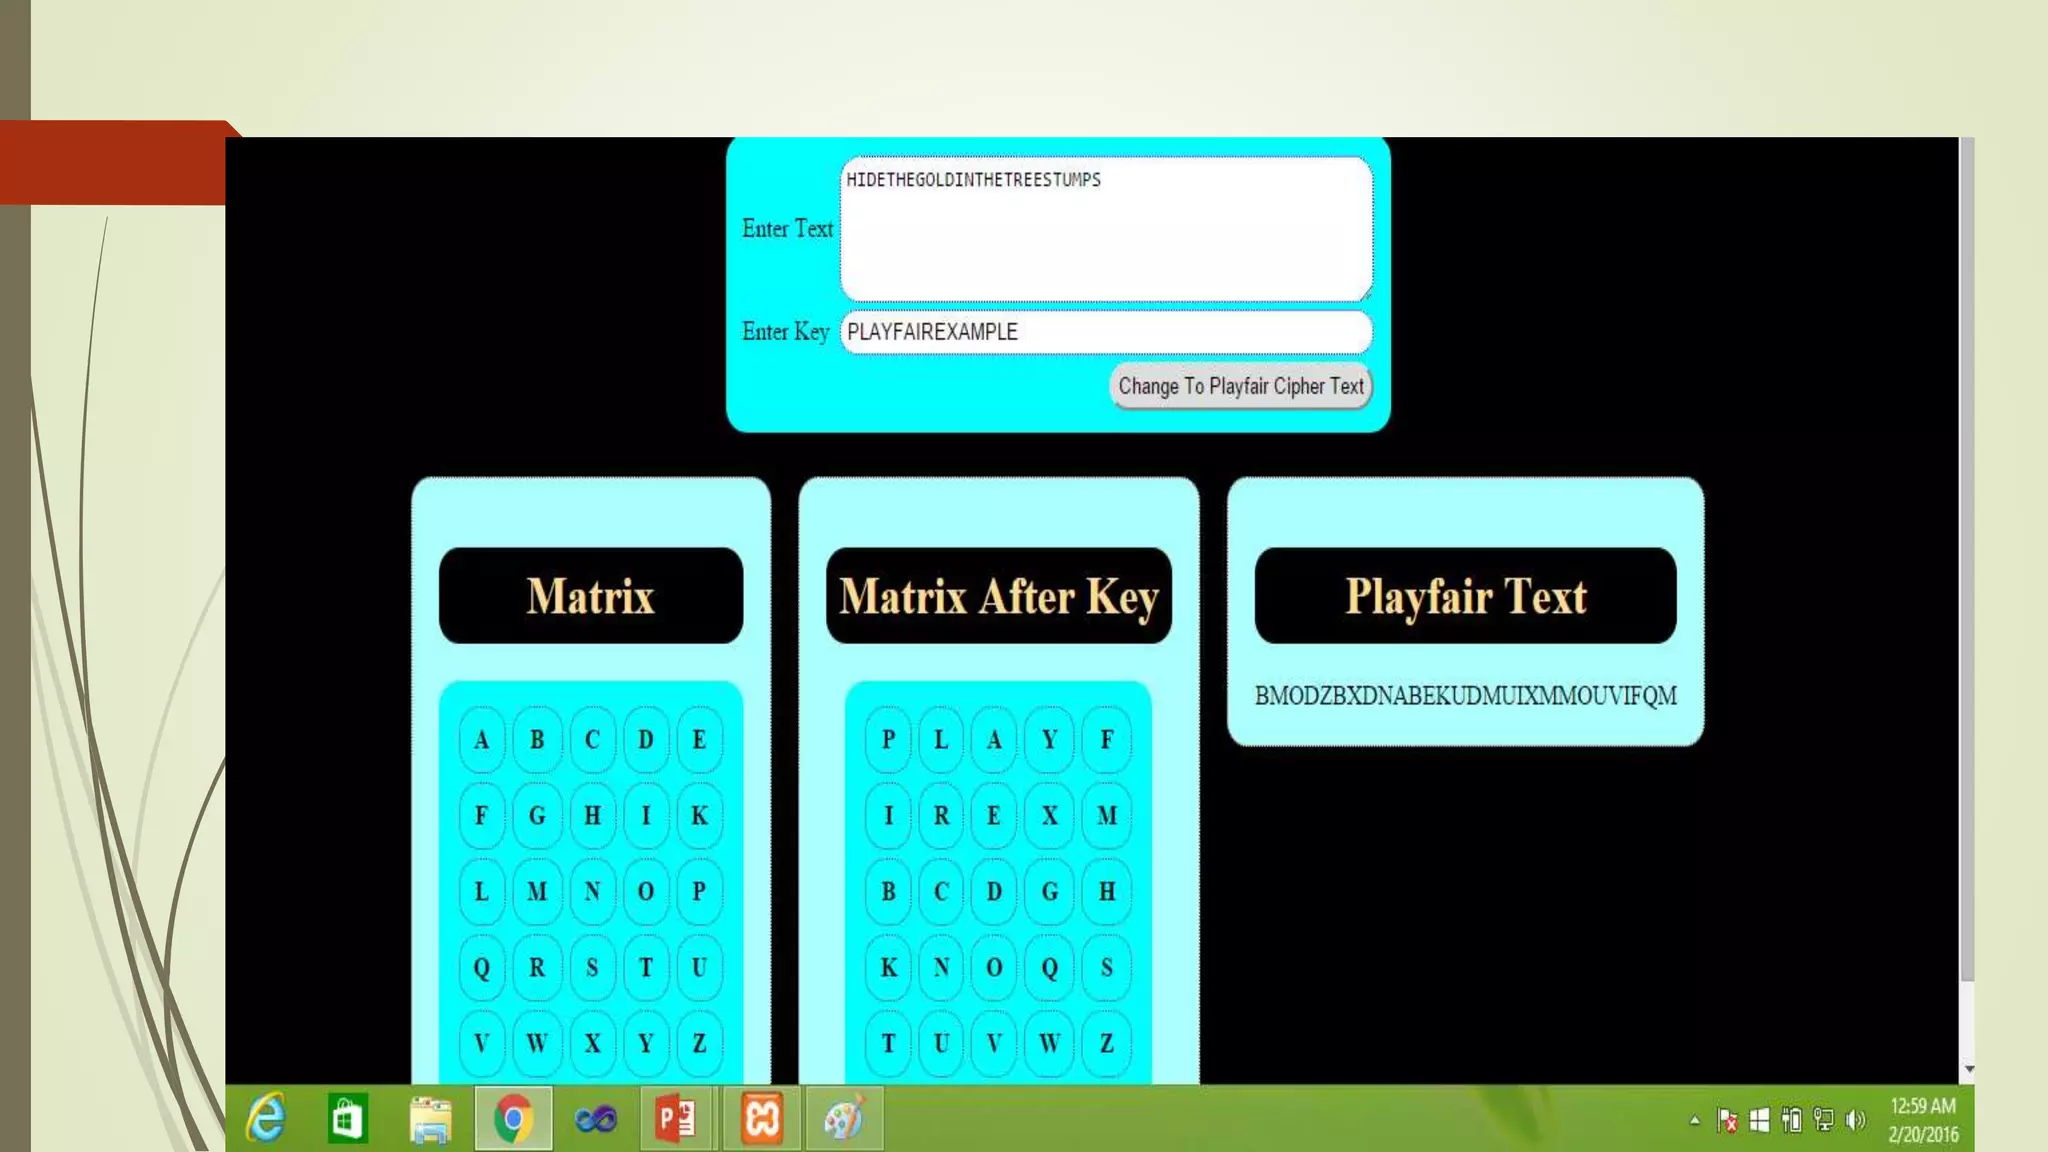2048x1152 pixels.
Task: Click the BMODZBXDNABEKUDMUIXMMOUVIFQM cipher output text
Action: click(1465, 696)
